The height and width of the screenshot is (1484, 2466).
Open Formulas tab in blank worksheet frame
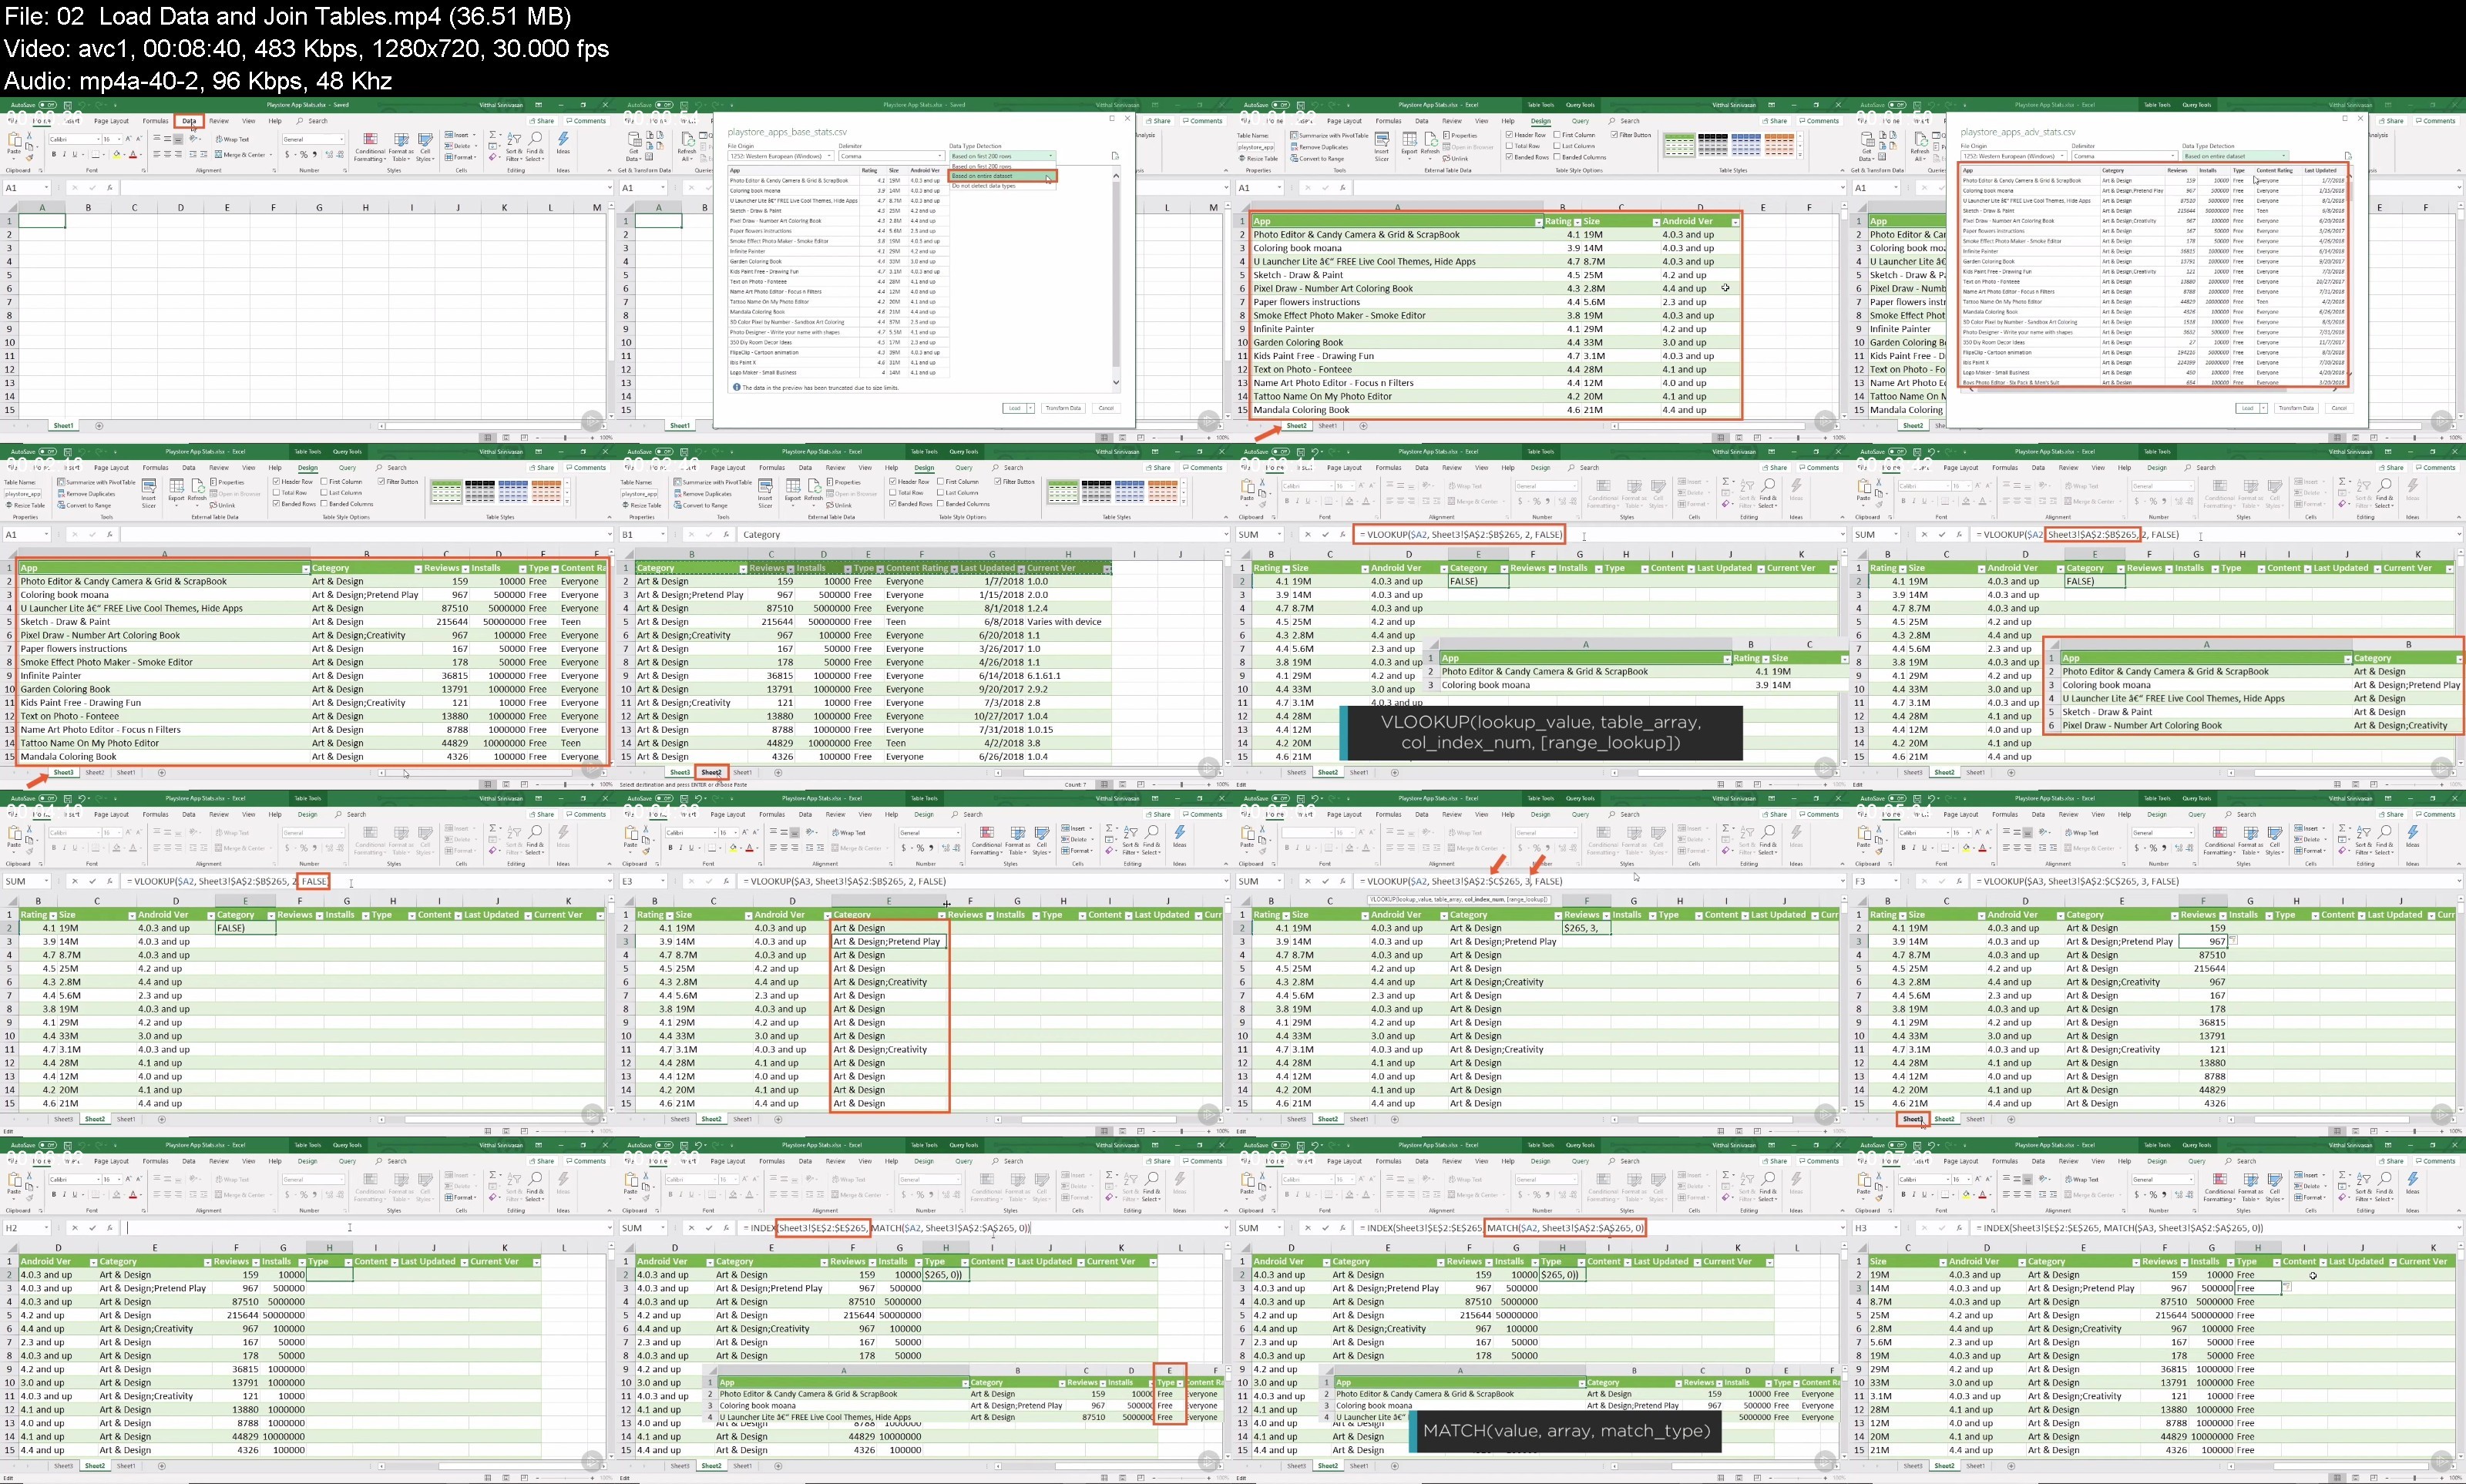[x=156, y=121]
